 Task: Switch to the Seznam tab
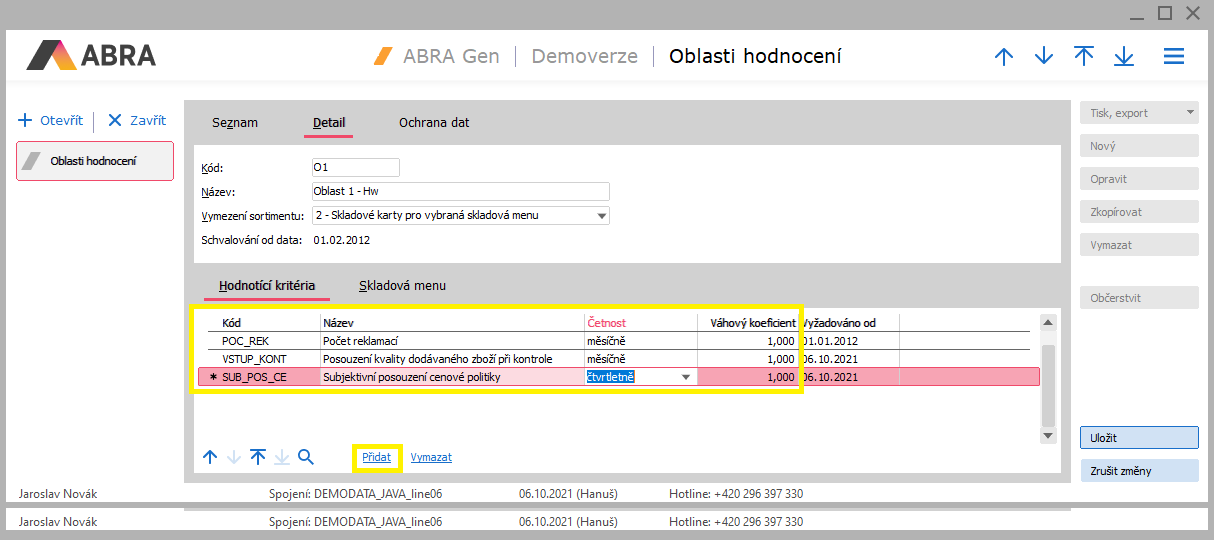click(235, 123)
